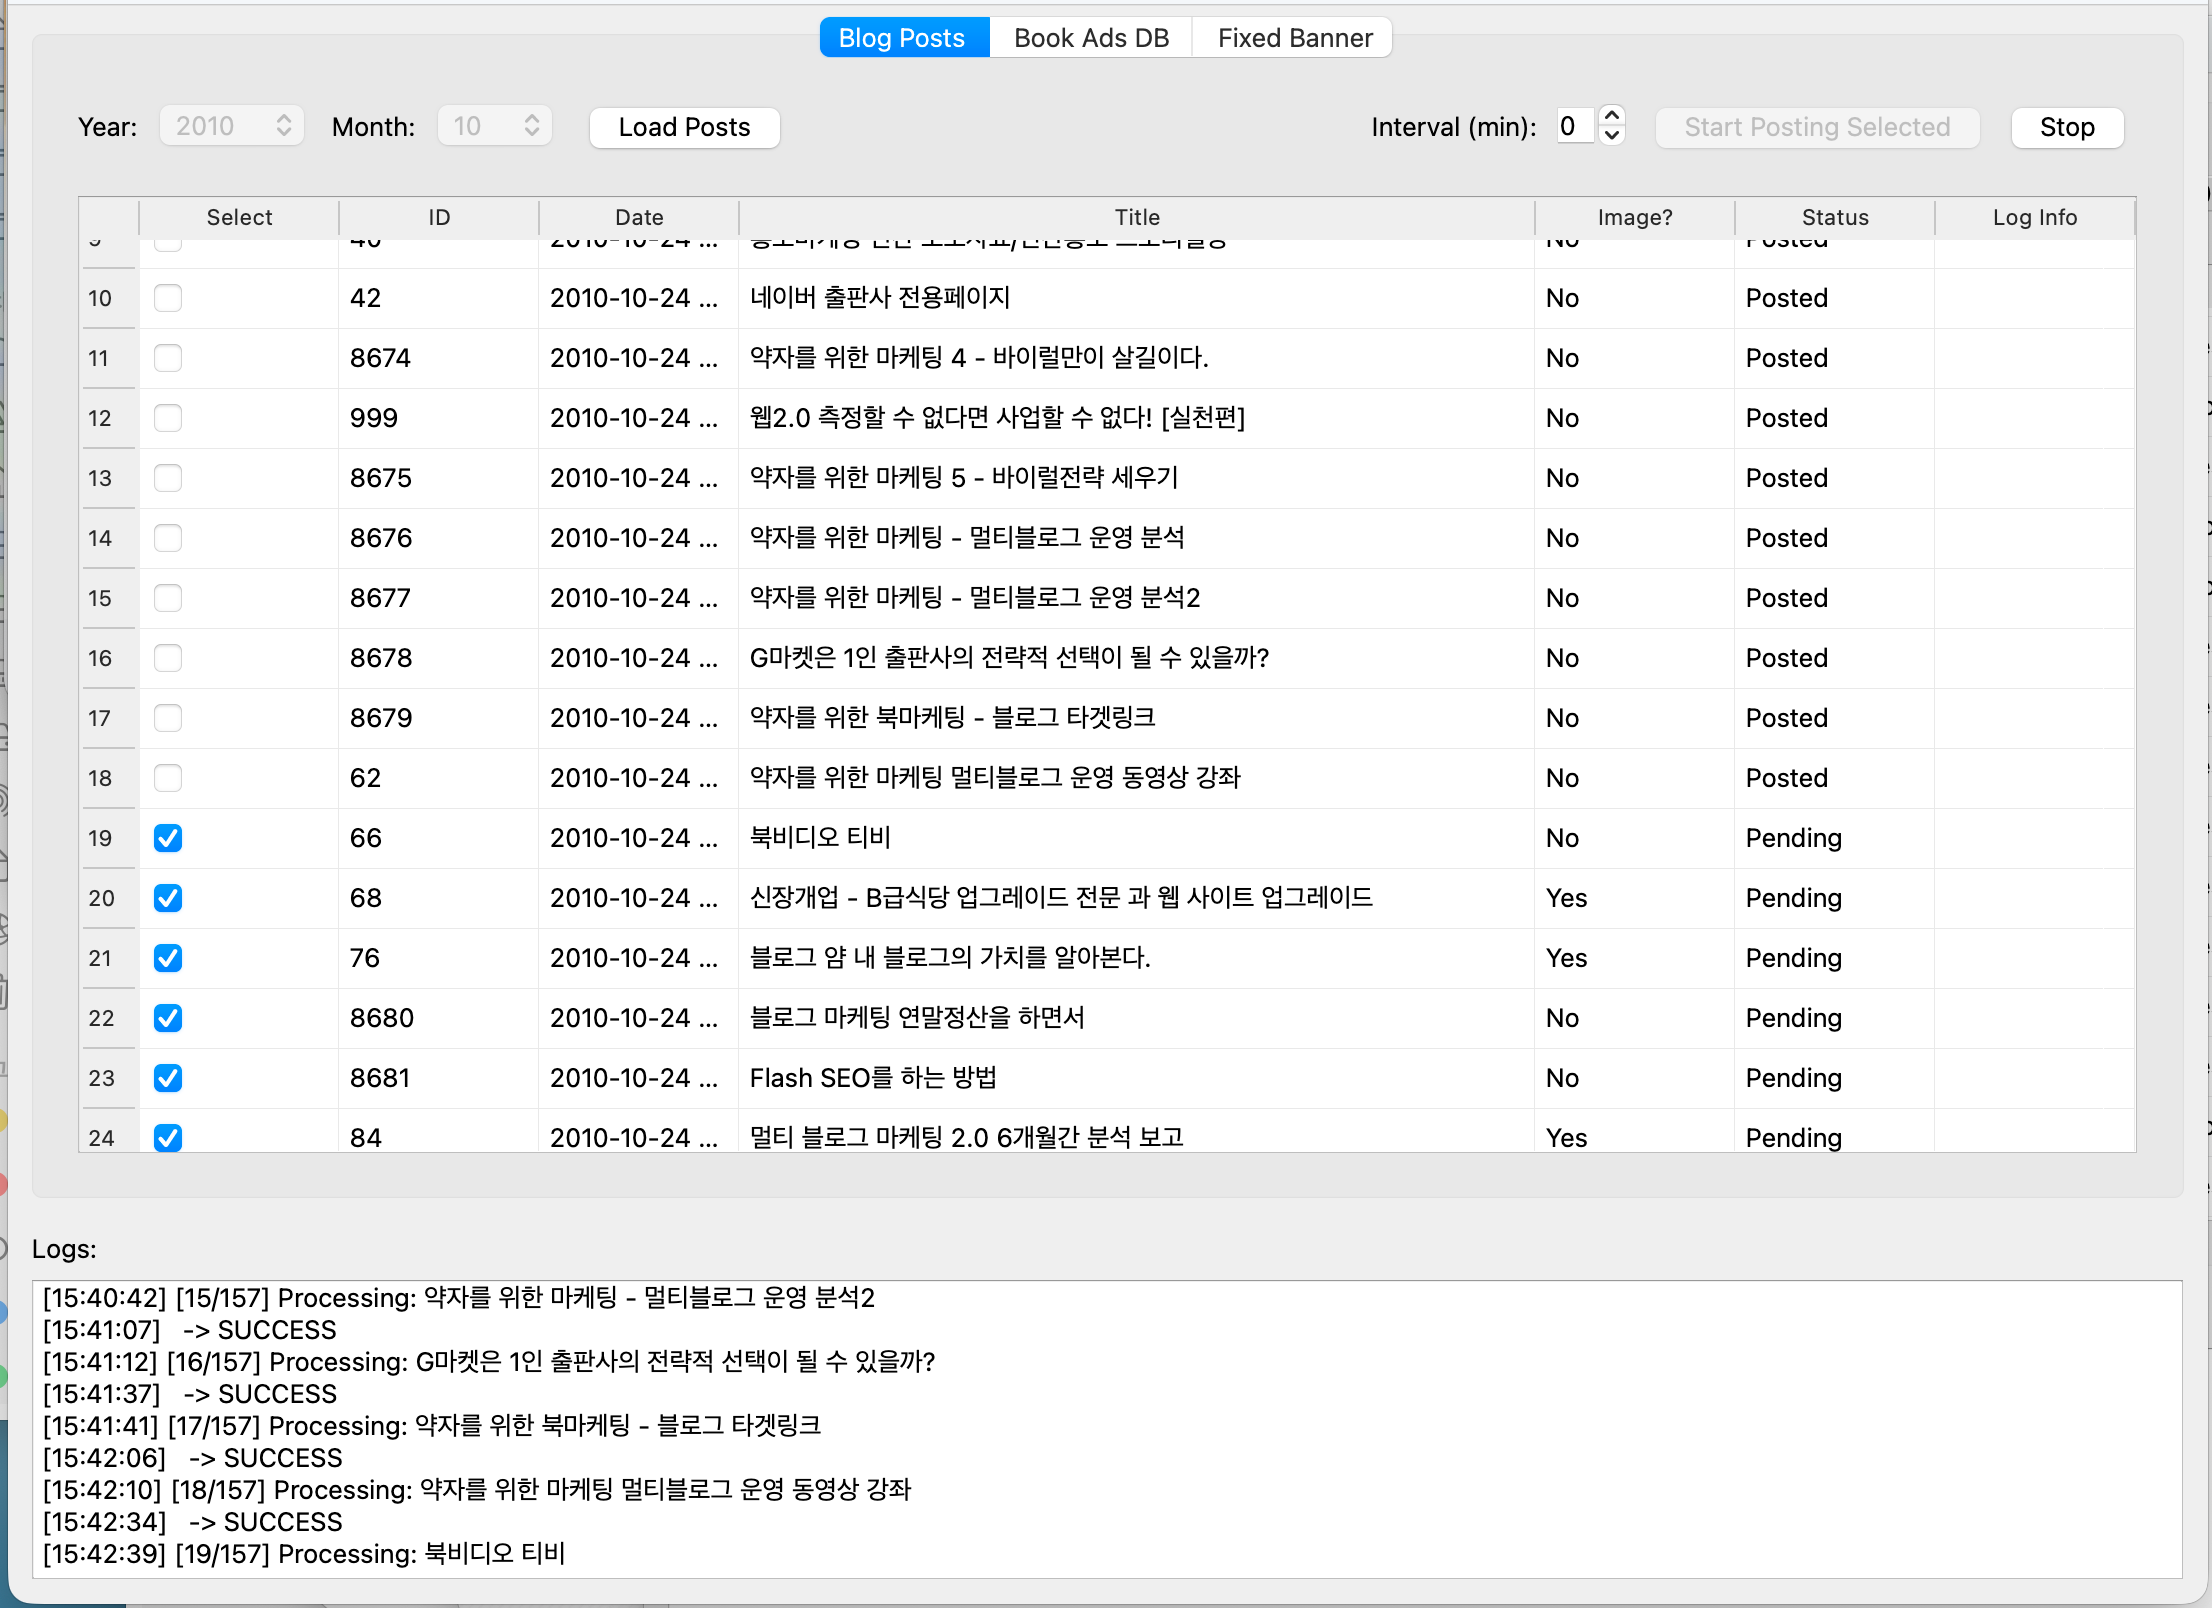Screen dimensions: 2212x1608
Task: Click the Status column header
Action: click(x=1834, y=217)
